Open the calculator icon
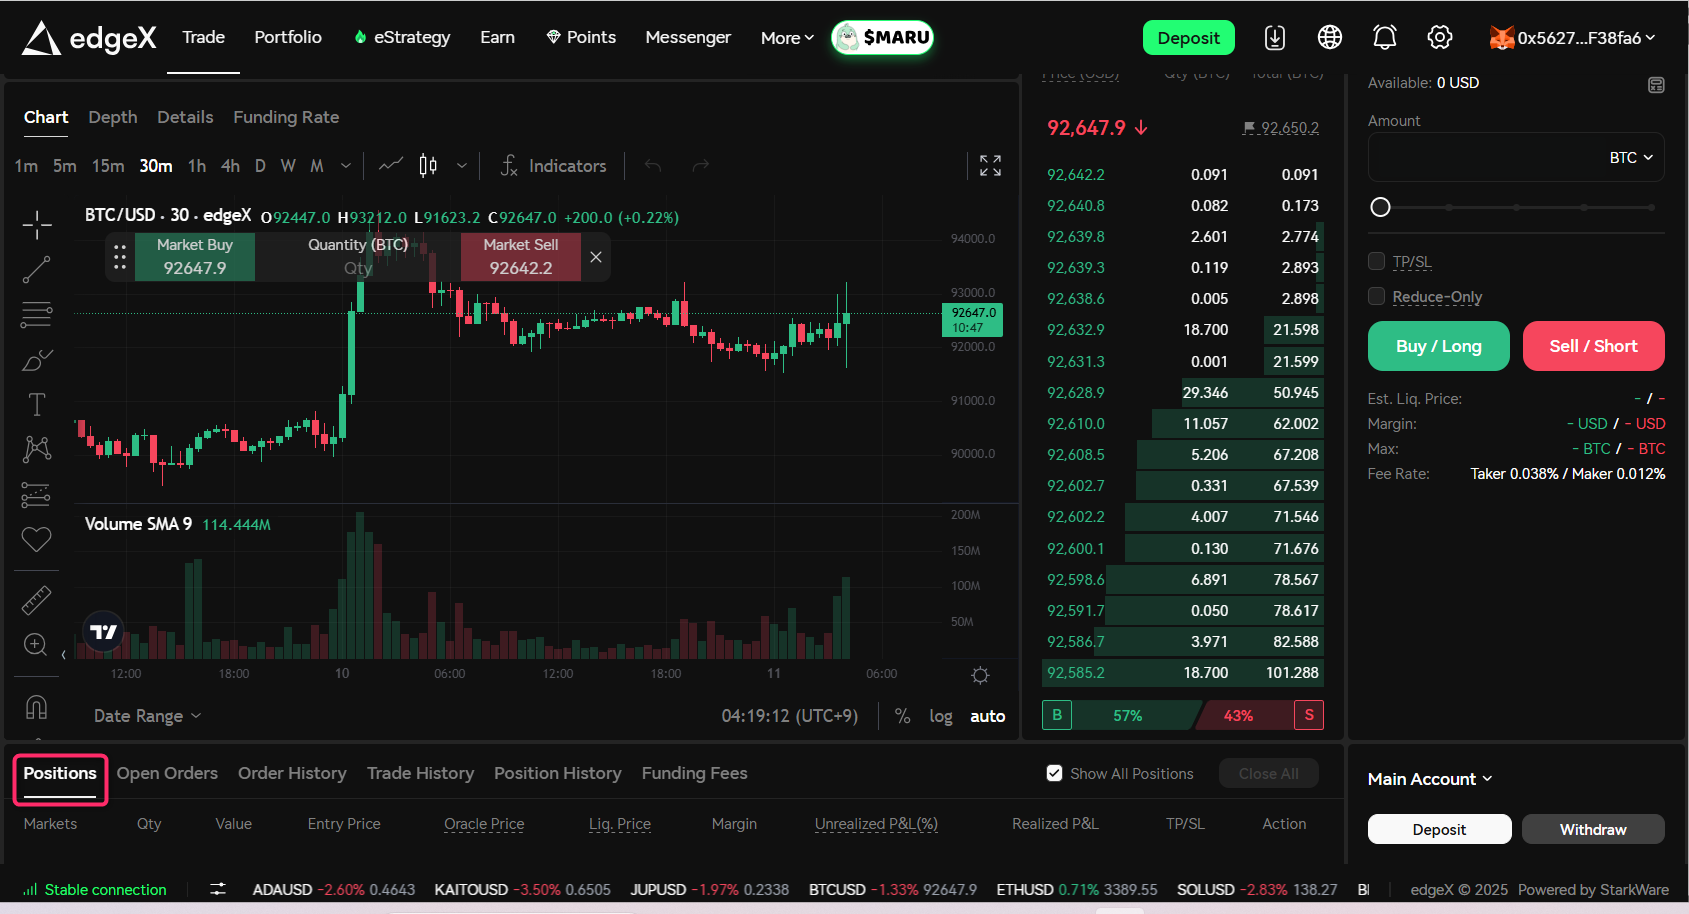Screen dimensions: 1689x914 tap(1656, 85)
